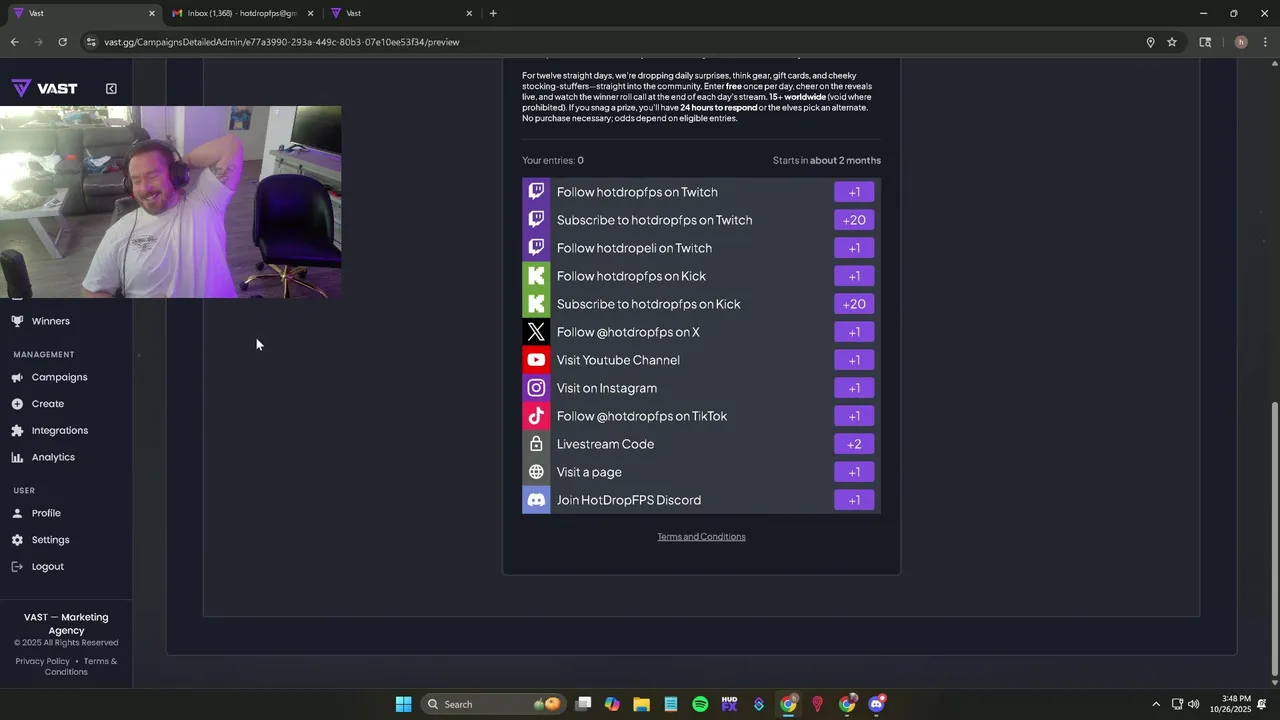Click the Instagram icon in entries list

pyautogui.click(x=536, y=388)
